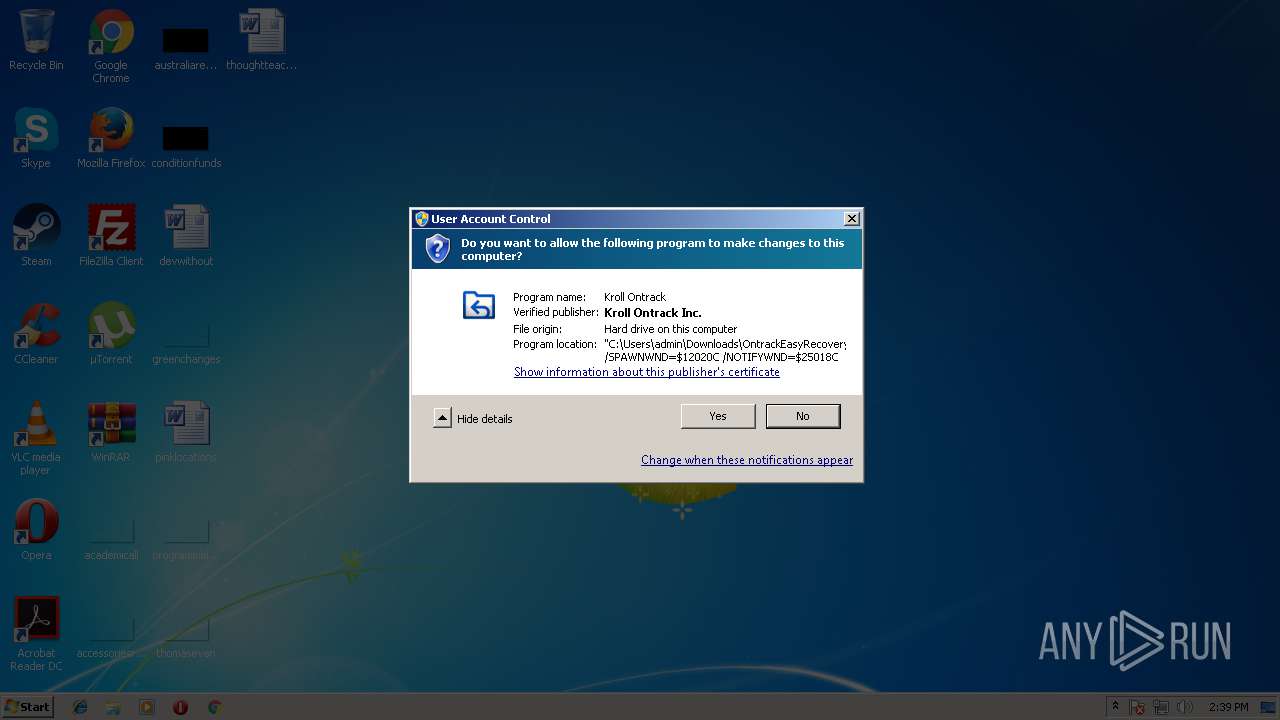1280x720 pixels.
Task: Collapse details with Hide details arrow
Action: [442, 418]
